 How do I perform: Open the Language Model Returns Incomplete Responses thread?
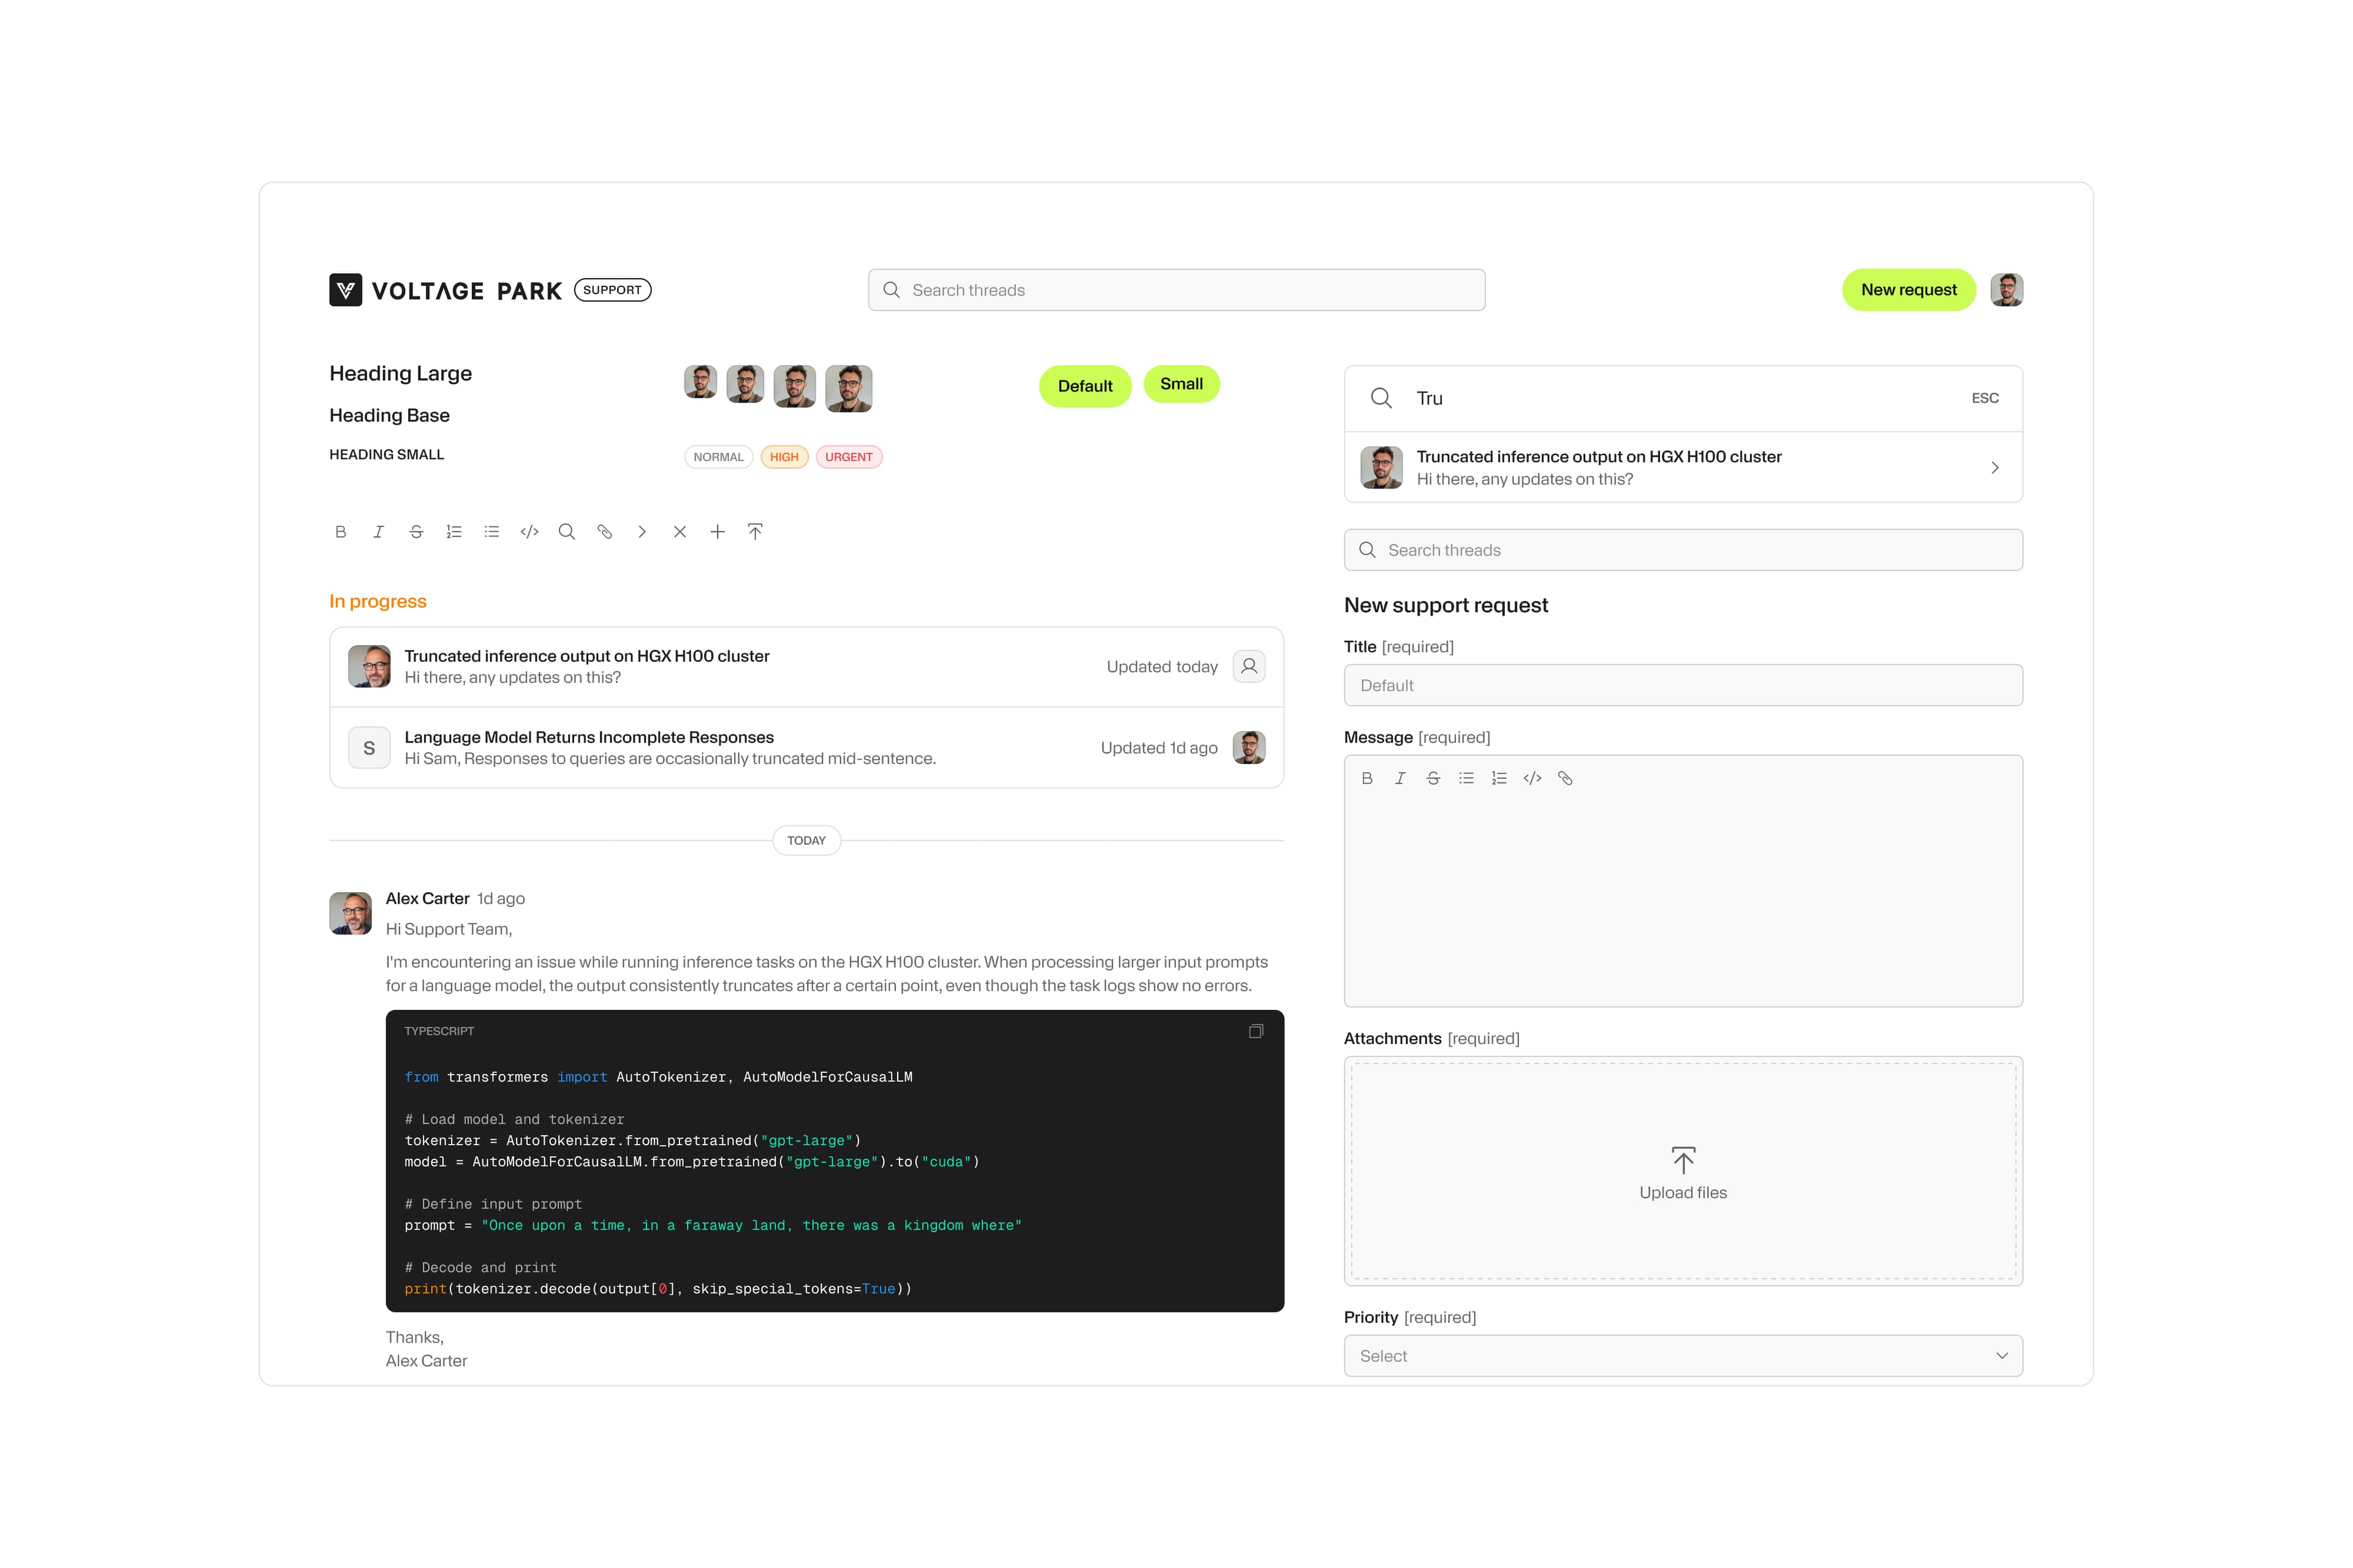670,747
